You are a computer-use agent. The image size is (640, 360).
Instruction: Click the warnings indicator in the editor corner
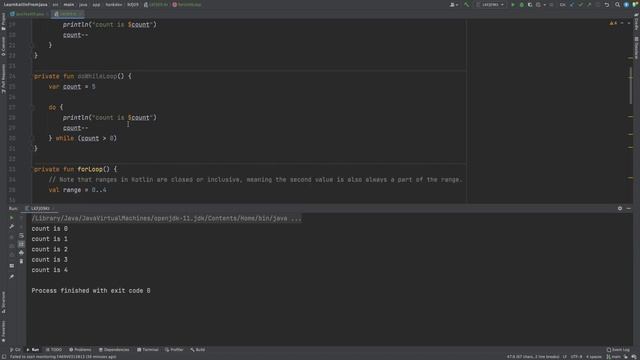point(613,23)
